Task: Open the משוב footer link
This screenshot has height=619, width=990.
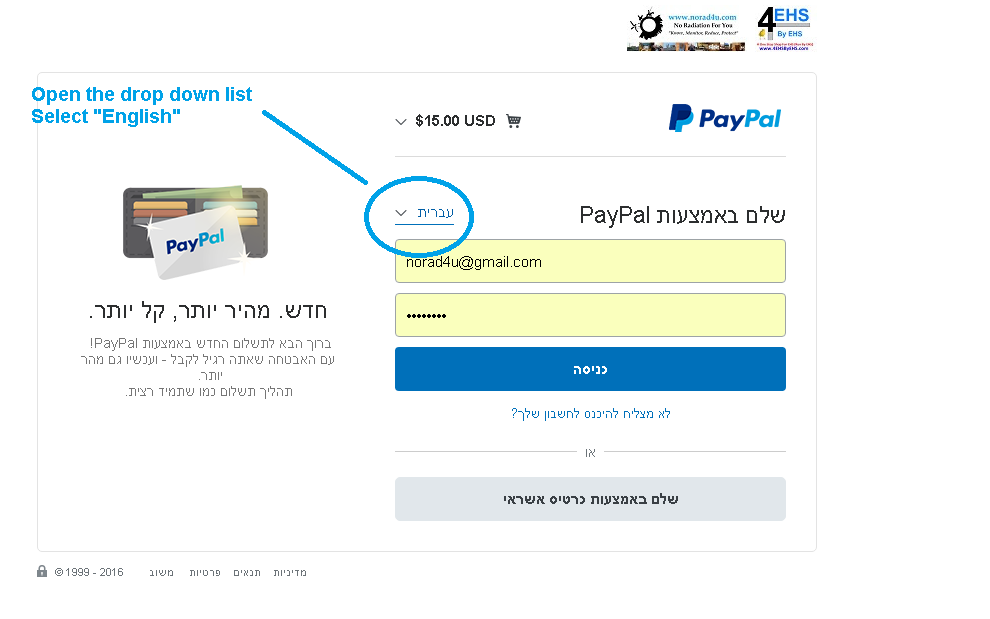Action: (x=162, y=572)
